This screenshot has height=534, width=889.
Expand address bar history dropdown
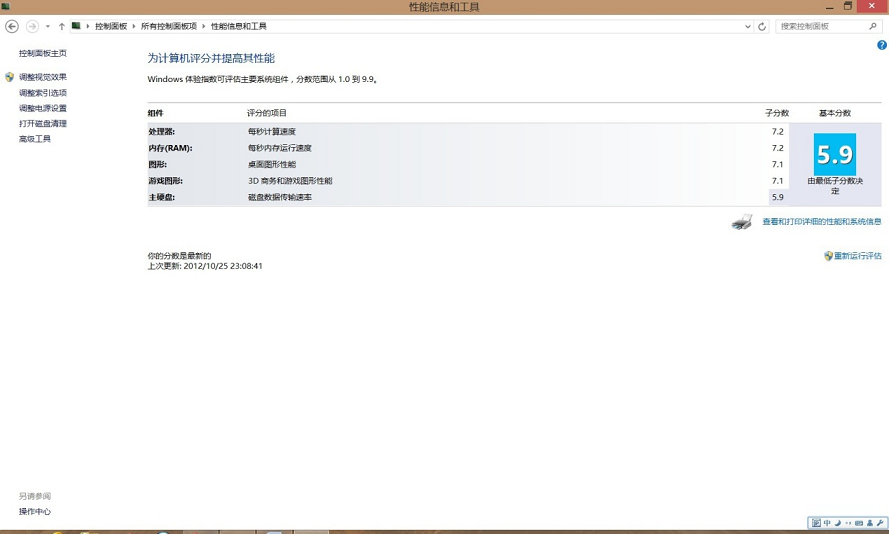(747, 26)
